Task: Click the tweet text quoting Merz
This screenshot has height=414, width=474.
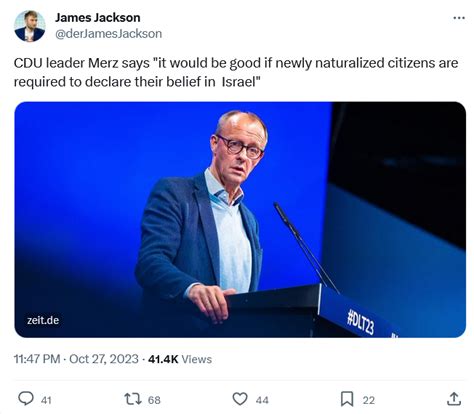Action: coord(236,72)
